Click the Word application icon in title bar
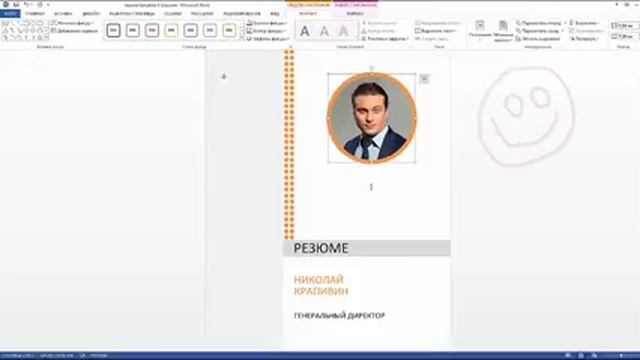The height and width of the screenshot is (360, 640). [x=6, y=4]
